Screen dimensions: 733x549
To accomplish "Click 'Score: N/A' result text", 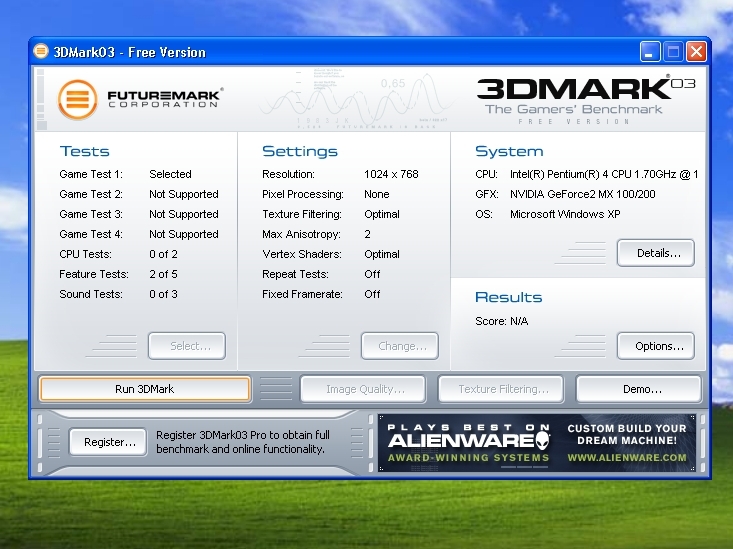I will coord(502,321).
